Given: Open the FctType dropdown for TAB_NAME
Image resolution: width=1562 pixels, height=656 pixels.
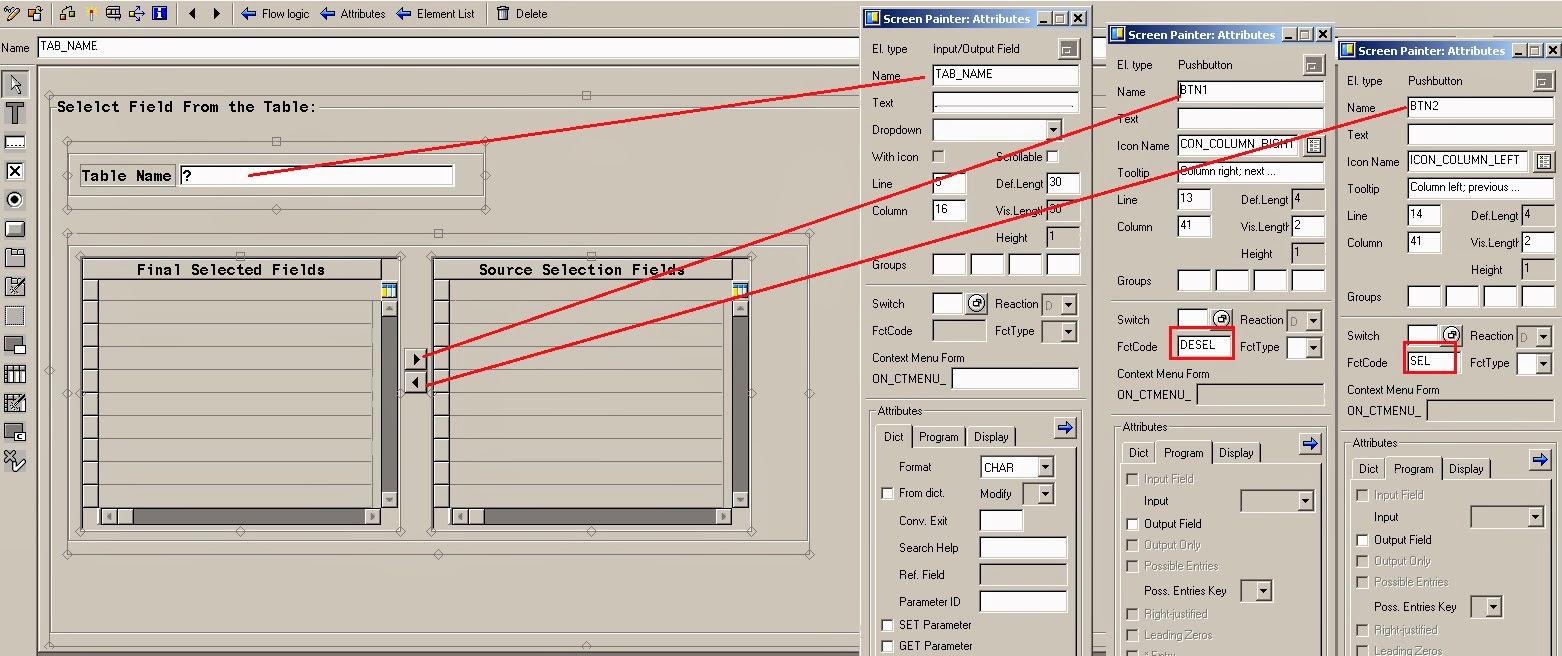Looking at the screenshot, I should tap(1068, 330).
